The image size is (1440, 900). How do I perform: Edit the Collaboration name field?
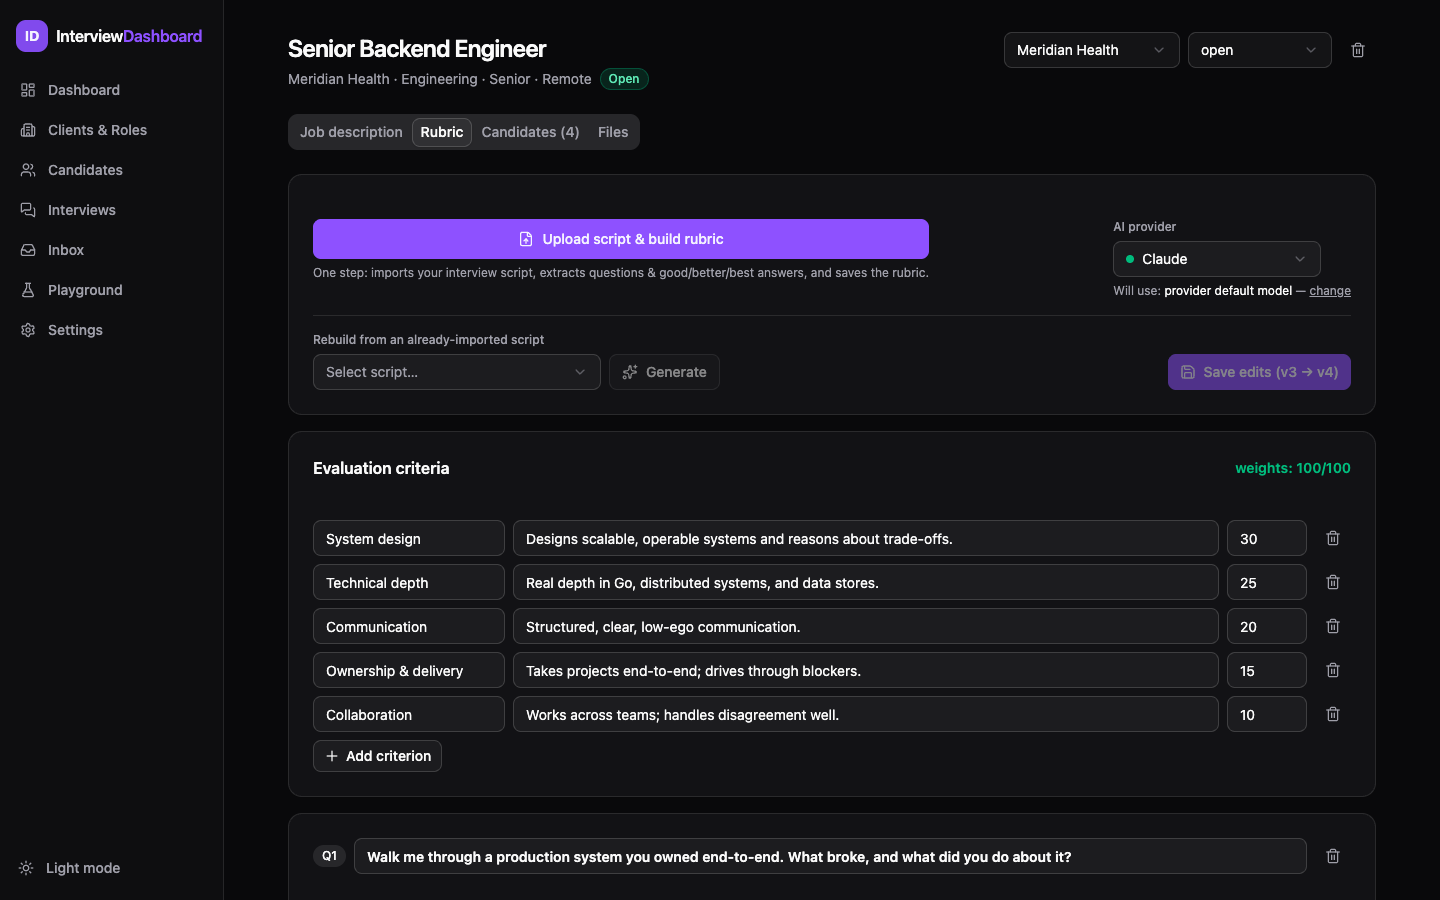tap(409, 714)
